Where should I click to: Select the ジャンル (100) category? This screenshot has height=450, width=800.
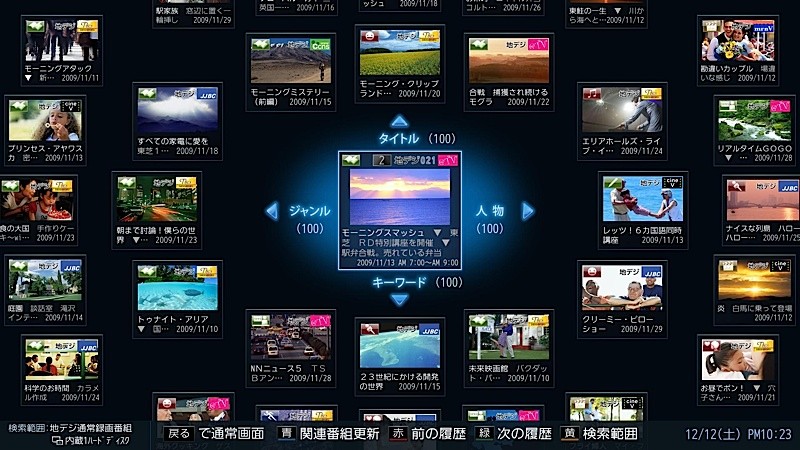pyautogui.click(x=310, y=219)
